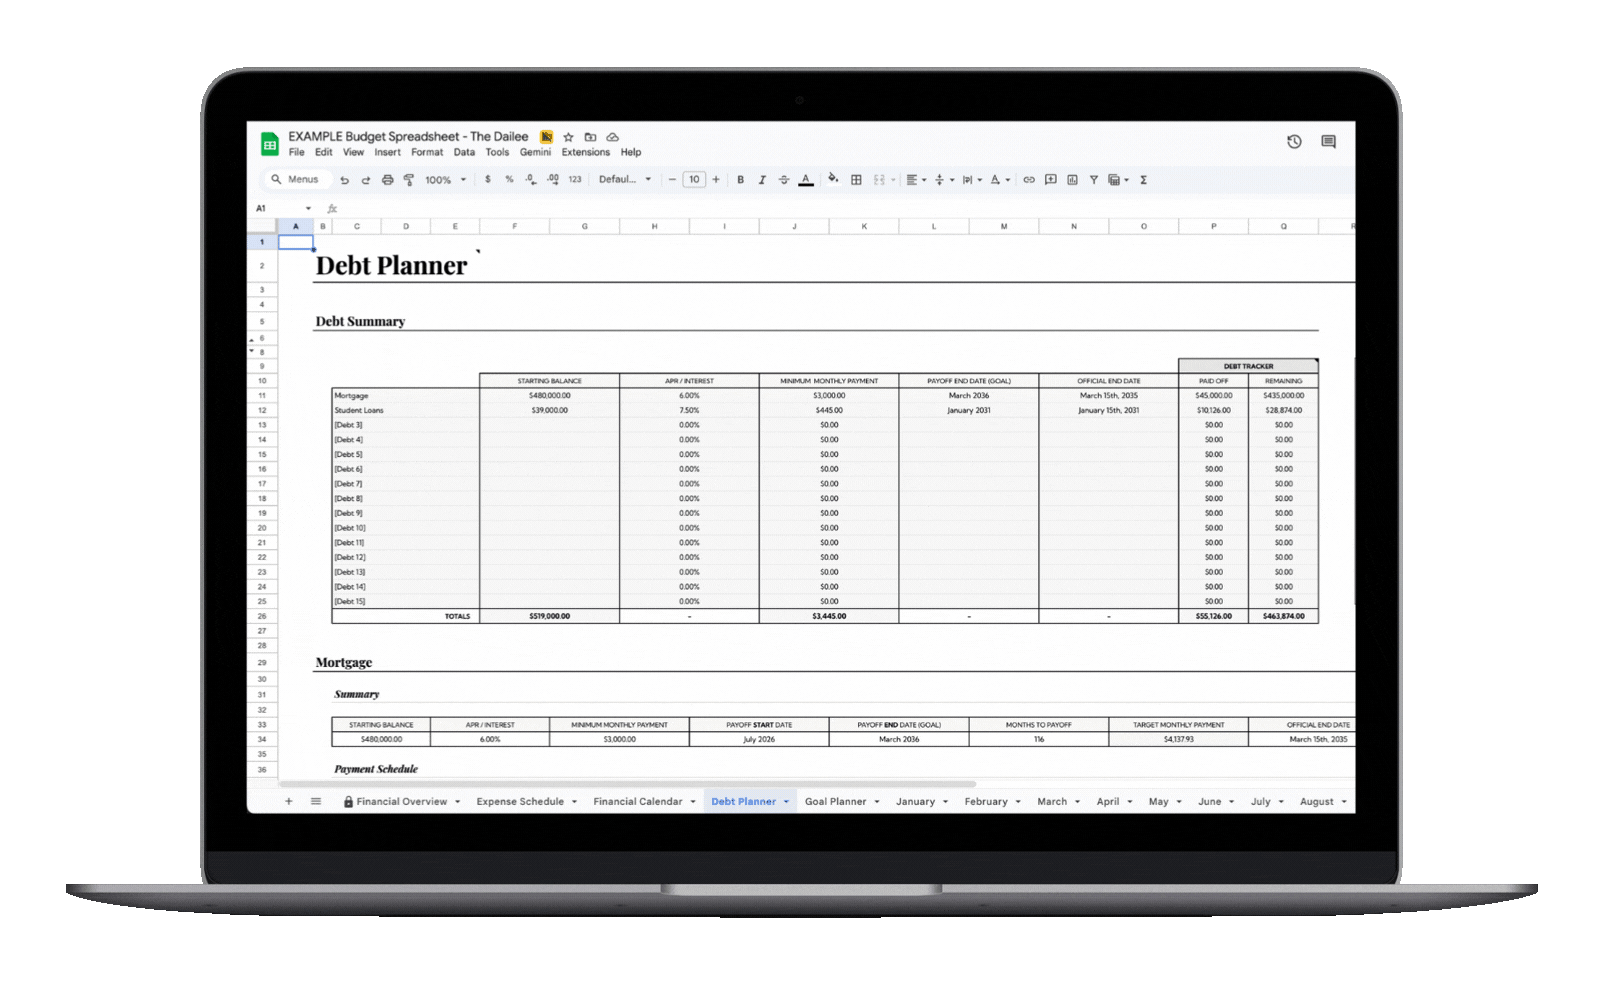
Task: Select the paint format tool
Action: click(x=409, y=180)
